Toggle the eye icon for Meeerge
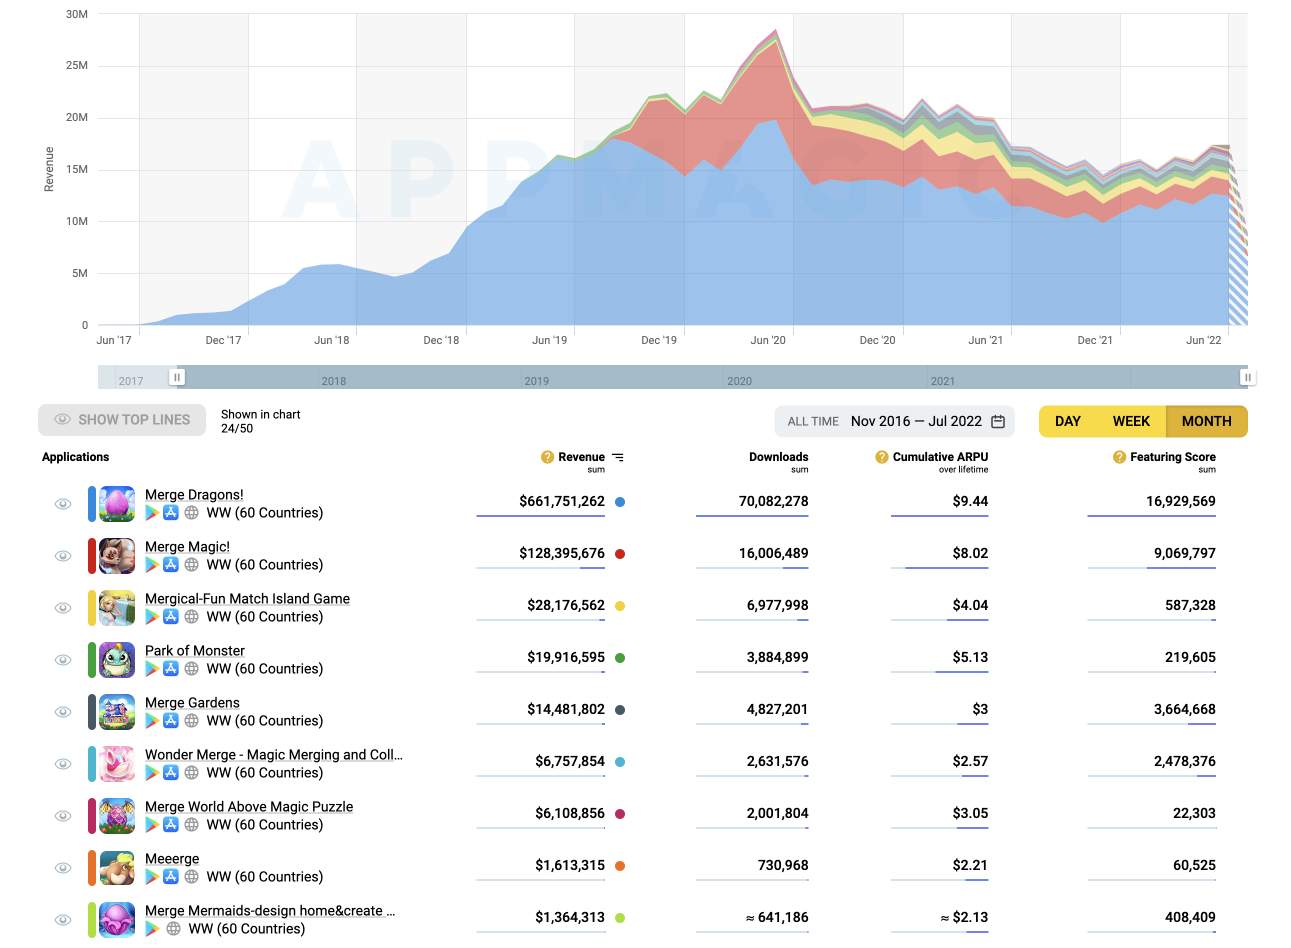1291x948 pixels. tap(63, 868)
